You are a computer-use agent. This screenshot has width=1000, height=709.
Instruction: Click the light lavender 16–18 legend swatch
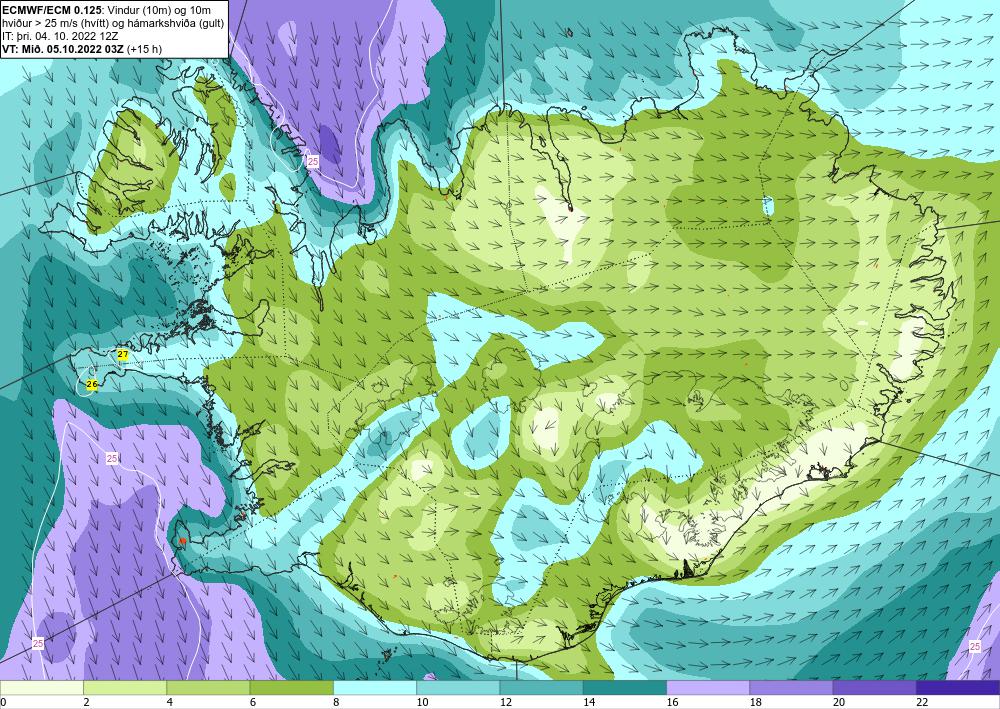click(708, 687)
